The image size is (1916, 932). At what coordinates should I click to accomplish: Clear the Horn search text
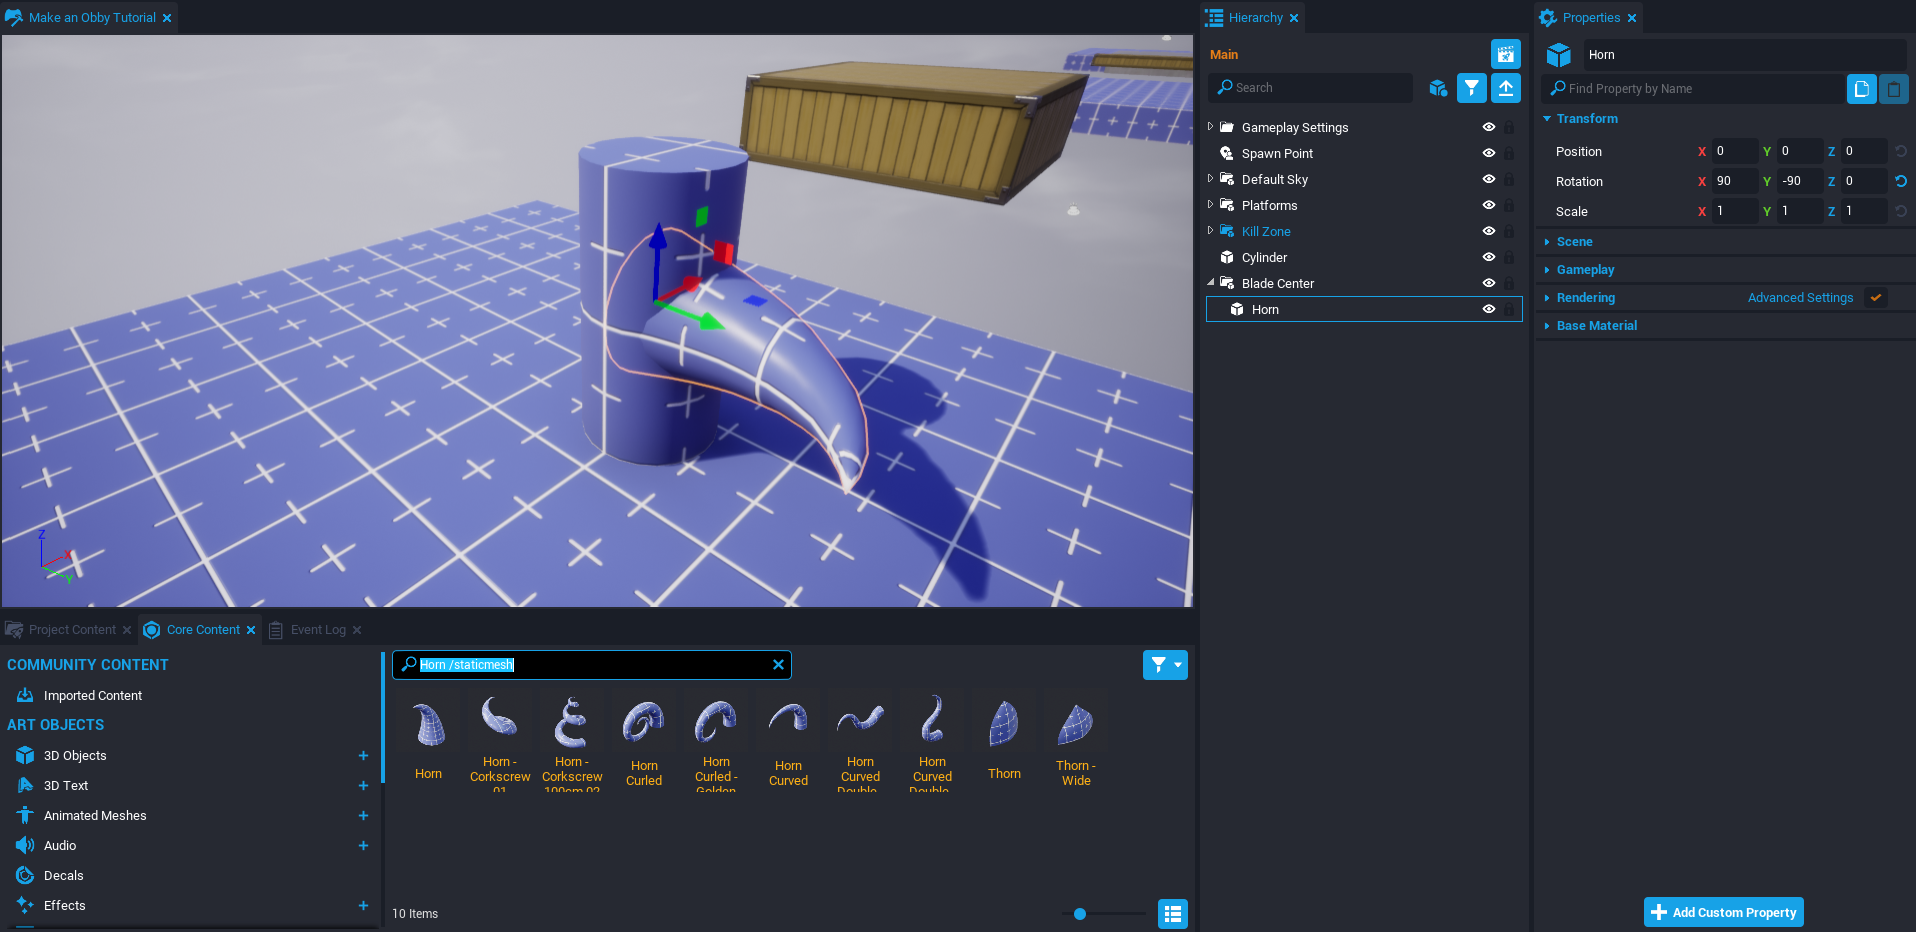778,665
